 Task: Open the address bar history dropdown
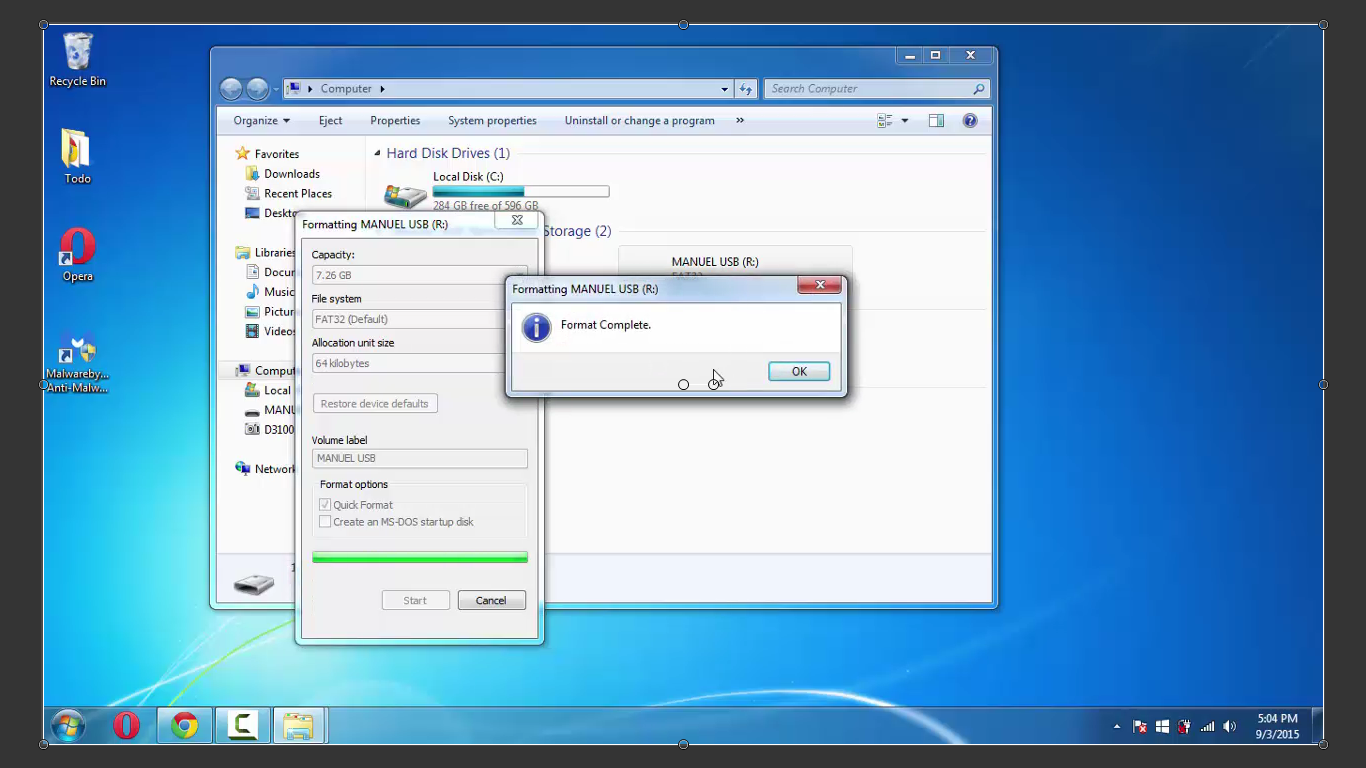[725, 89]
